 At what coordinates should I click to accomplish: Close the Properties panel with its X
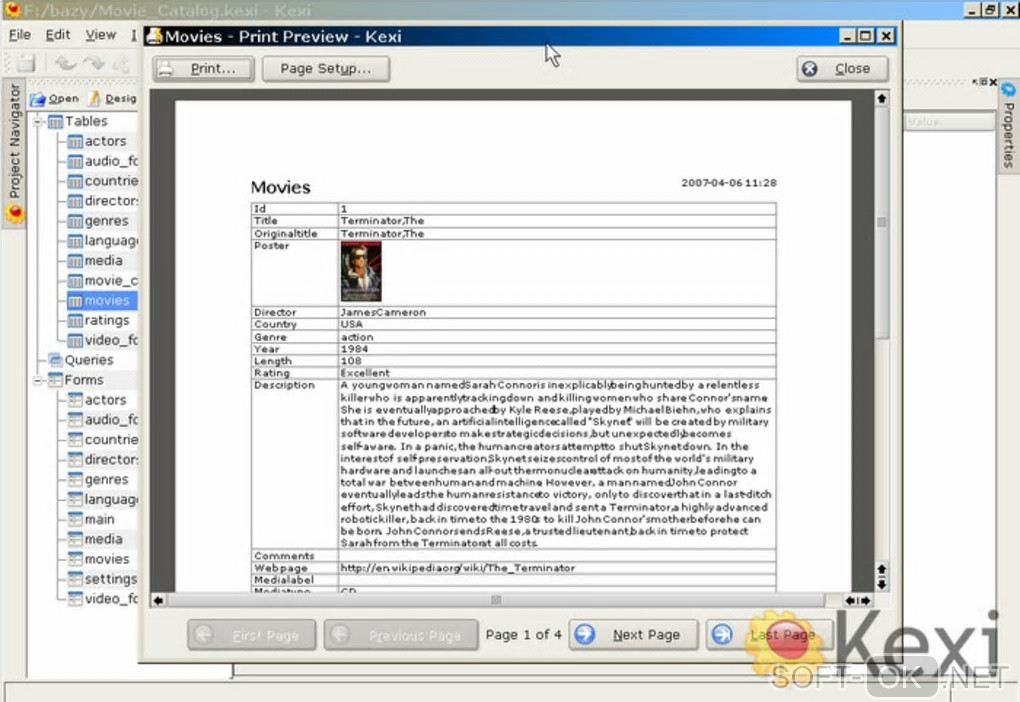(x=993, y=82)
